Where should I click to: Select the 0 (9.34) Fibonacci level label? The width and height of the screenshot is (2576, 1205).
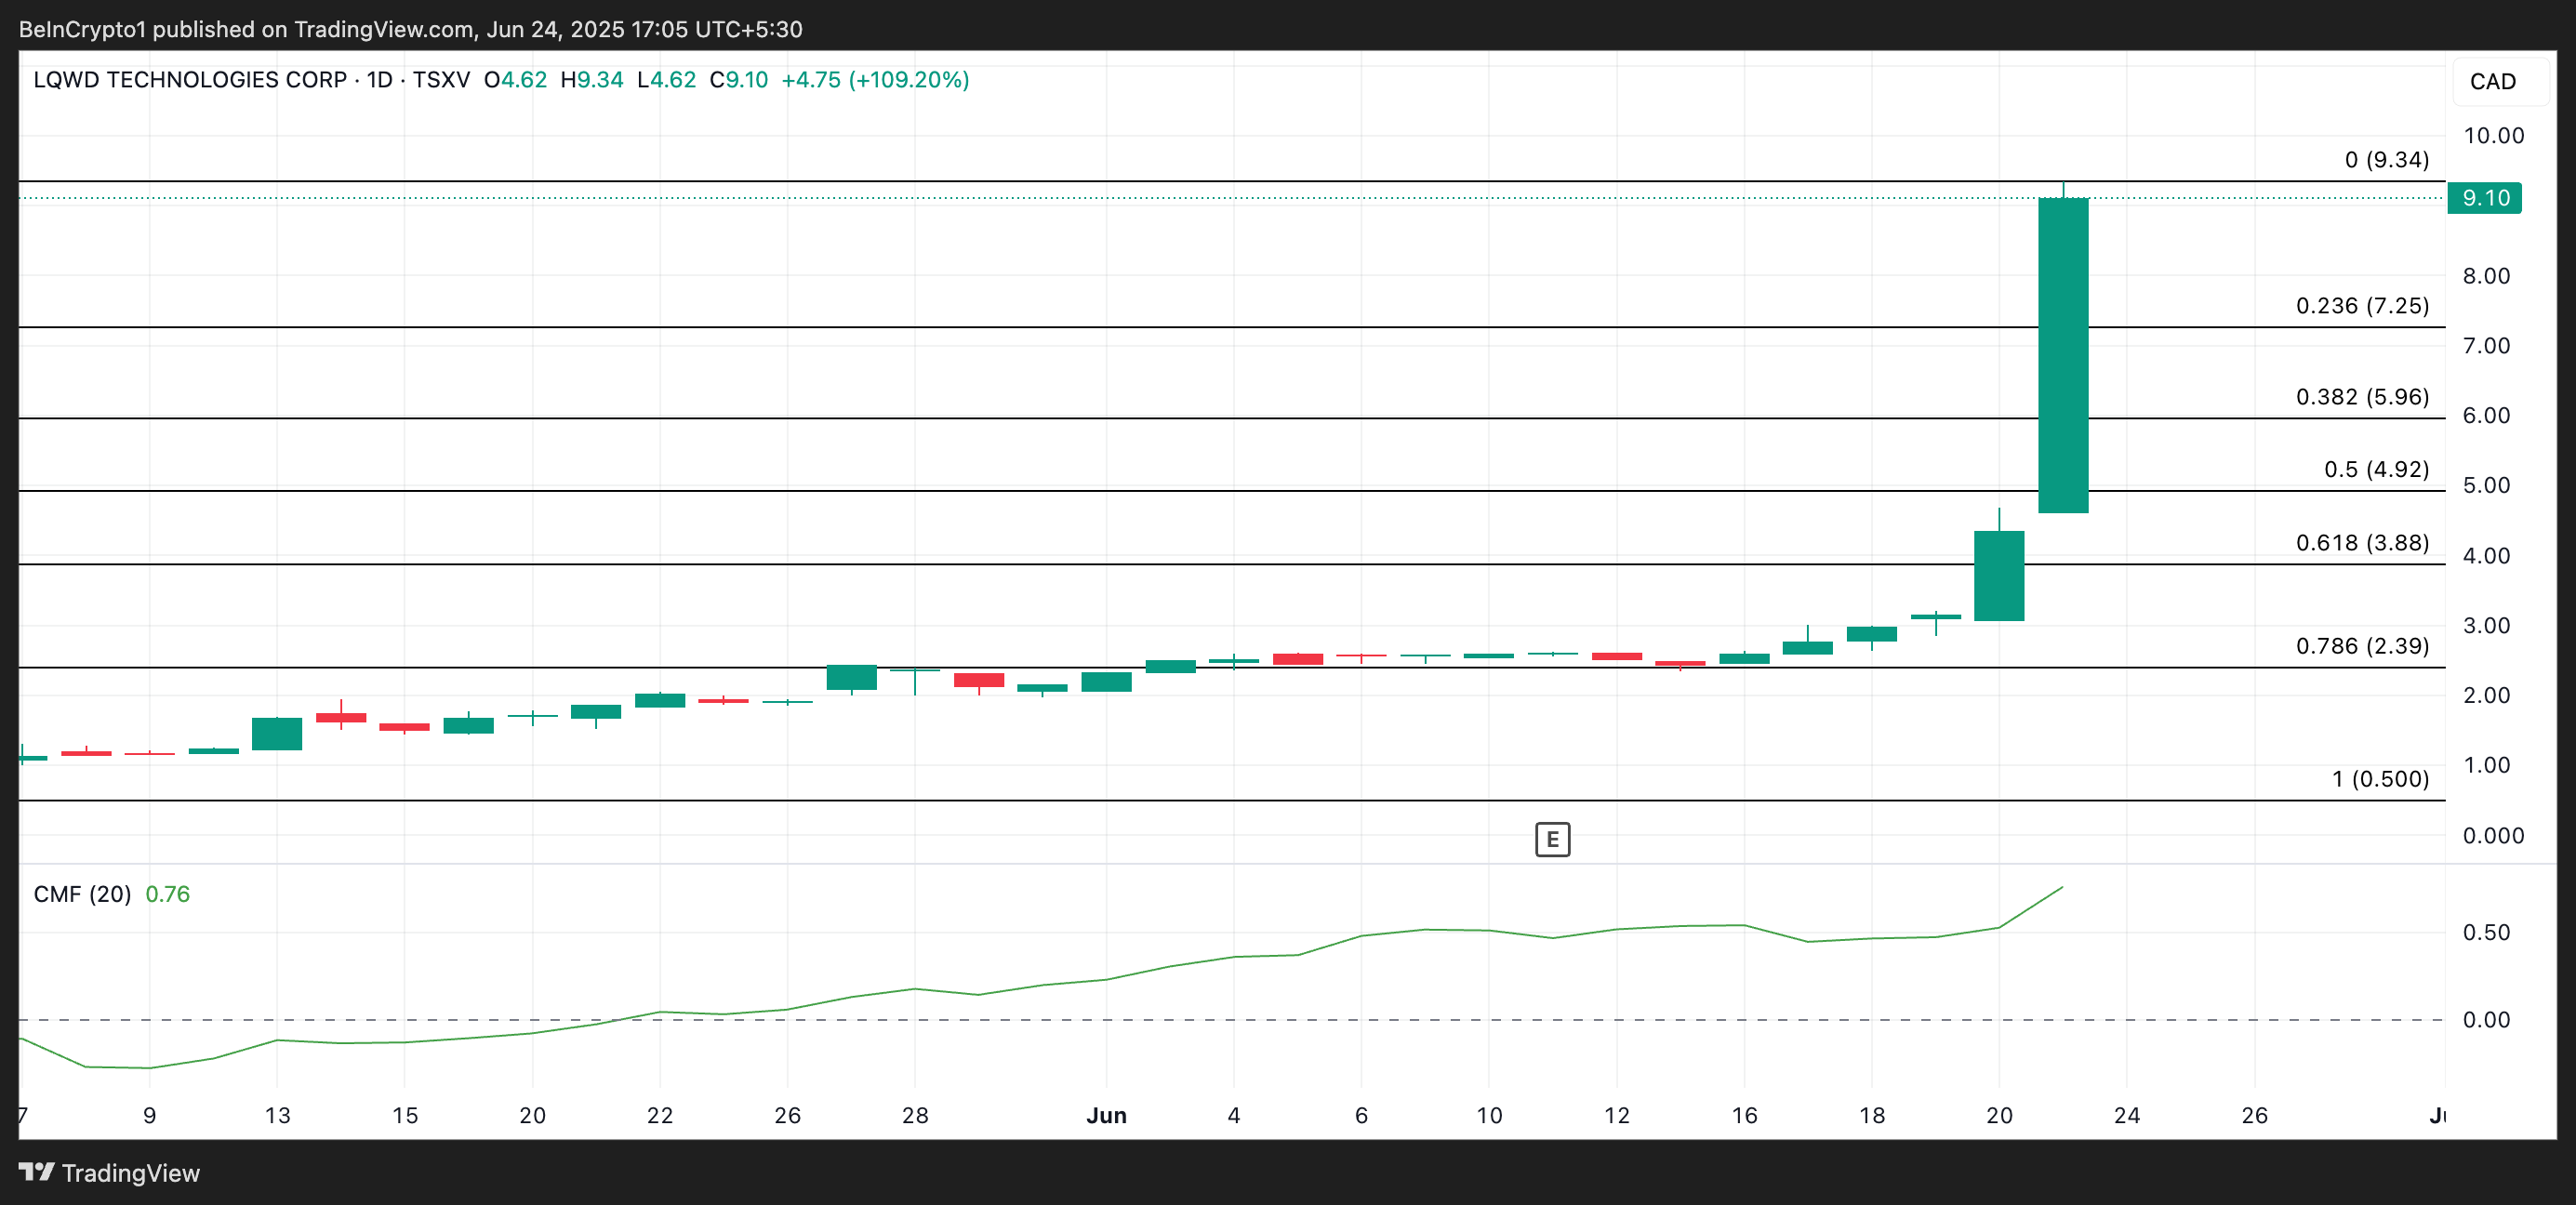click(2386, 160)
